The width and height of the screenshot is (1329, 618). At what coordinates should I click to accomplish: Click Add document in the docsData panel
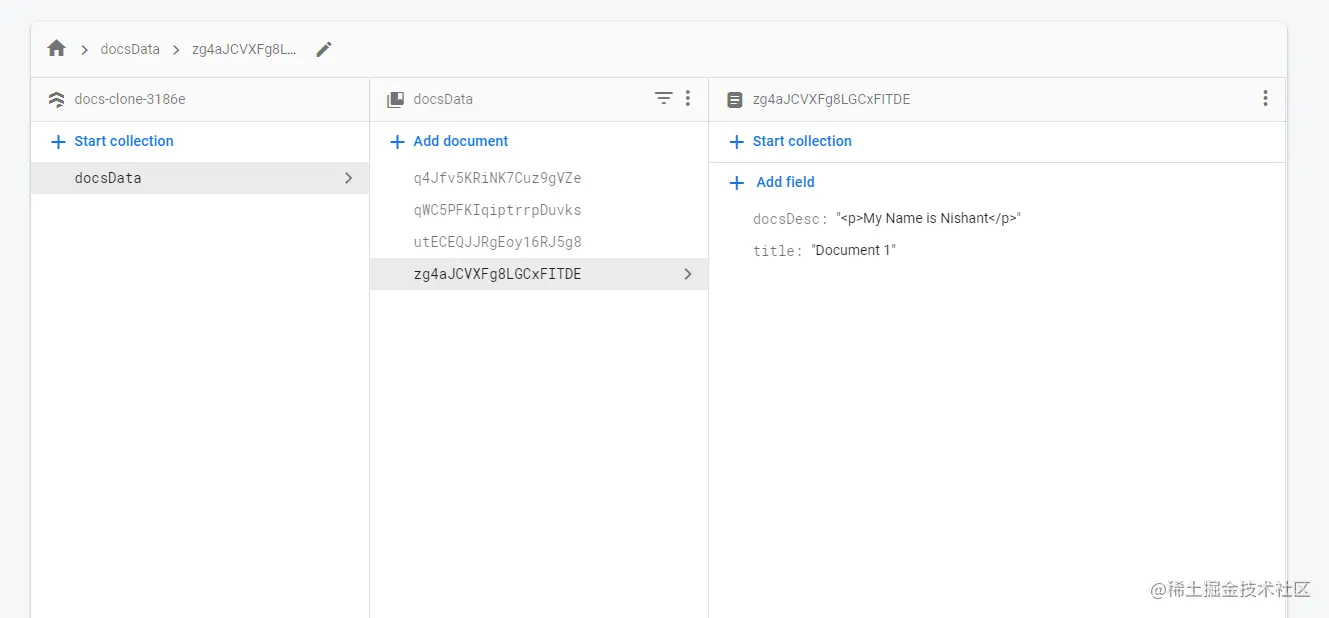point(458,141)
